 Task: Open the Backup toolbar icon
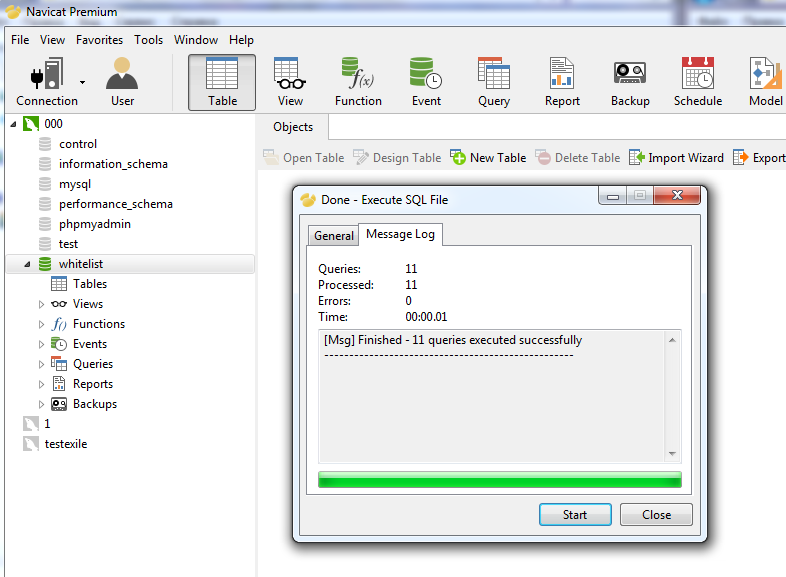click(x=630, y=82)
